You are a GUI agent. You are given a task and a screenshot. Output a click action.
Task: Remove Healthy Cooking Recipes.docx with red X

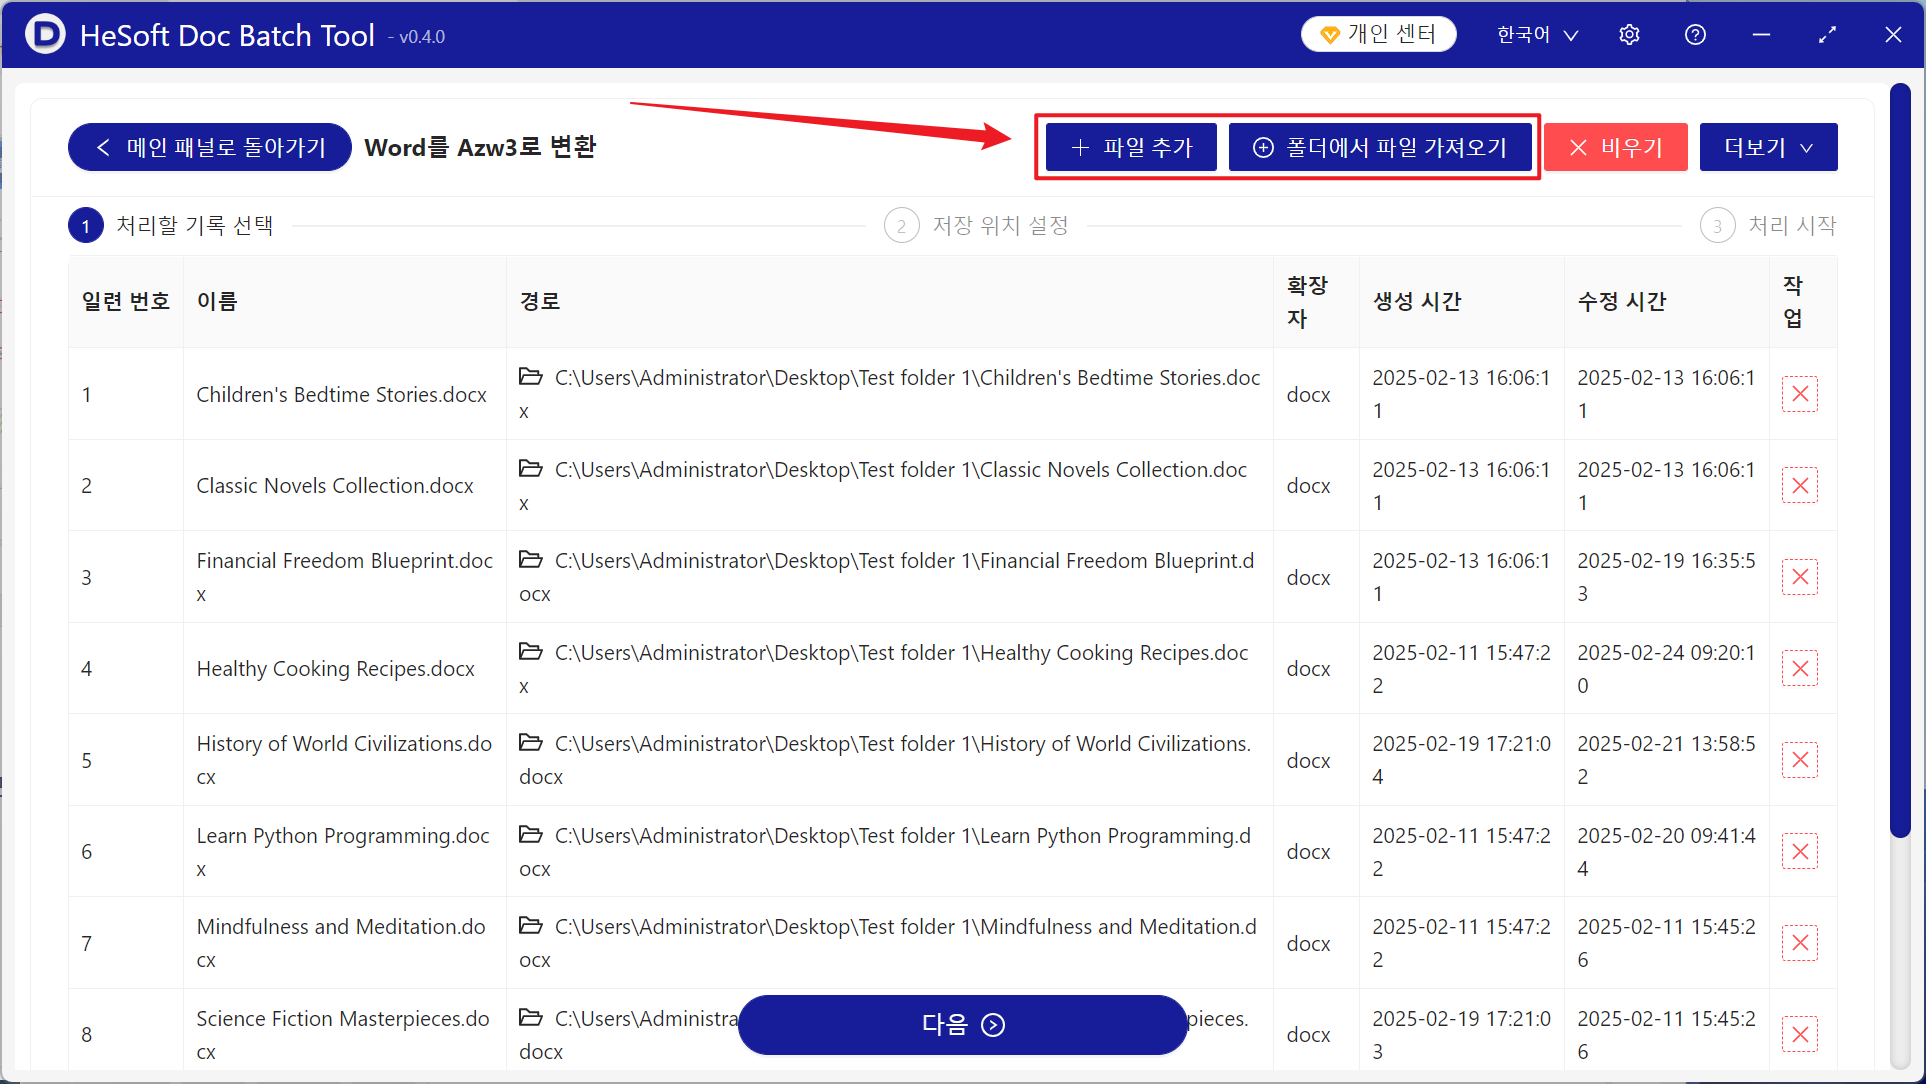click(x=1799, y=669)
